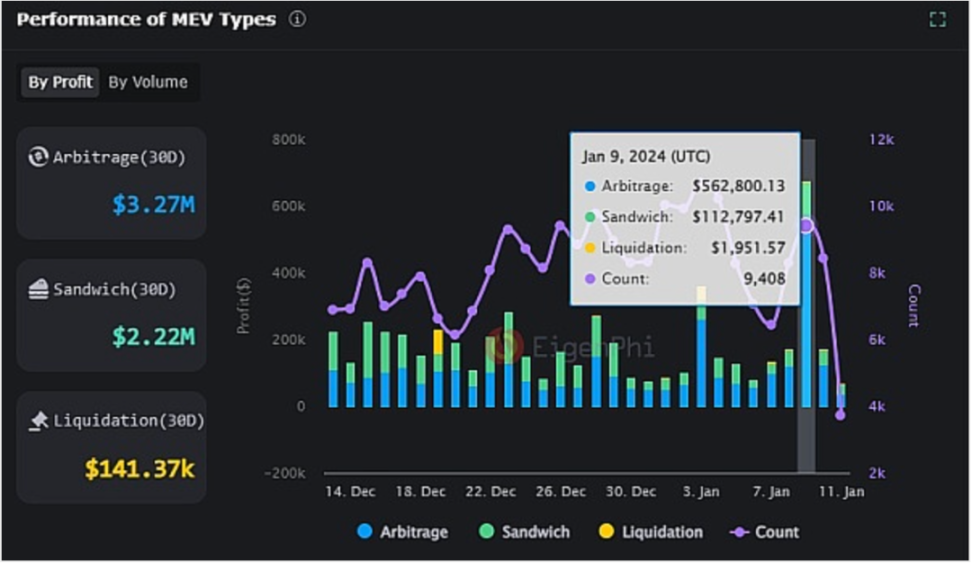Switch to the By Volume tab
The height and width of the screenshot is (563, 972).
tap(147, 82)
